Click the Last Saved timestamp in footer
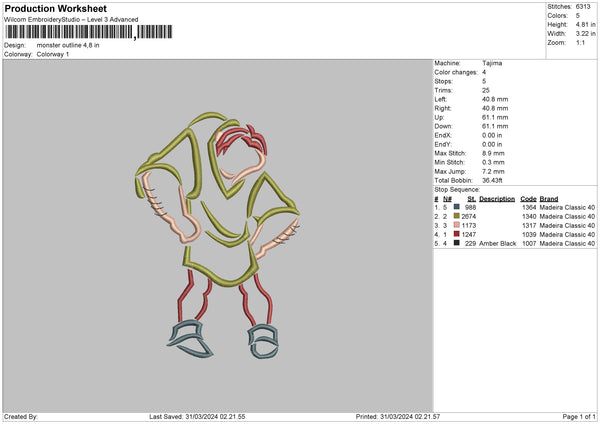The height and width of the screenshot is (424, 600). tap(203, 416)
